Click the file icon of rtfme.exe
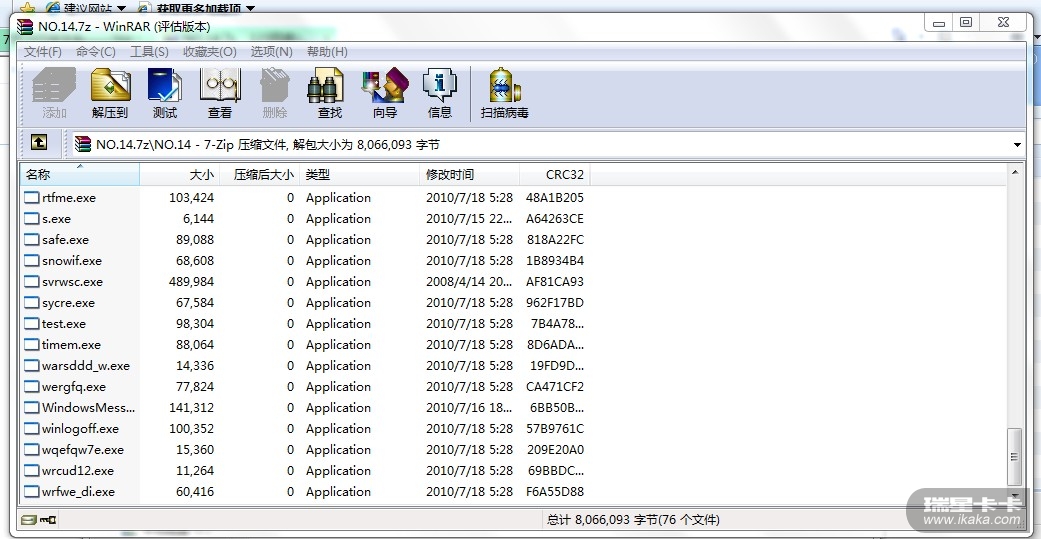 (x=32, y=197)
